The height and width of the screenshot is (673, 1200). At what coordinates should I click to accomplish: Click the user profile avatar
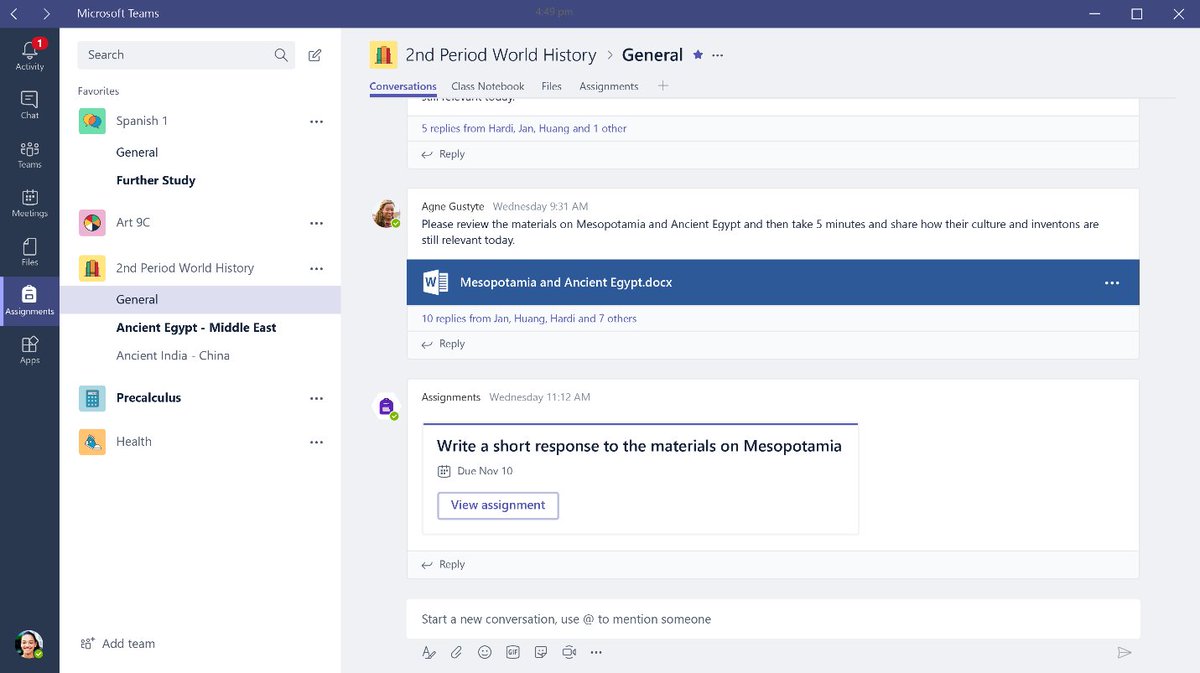(x=29, y=644)
